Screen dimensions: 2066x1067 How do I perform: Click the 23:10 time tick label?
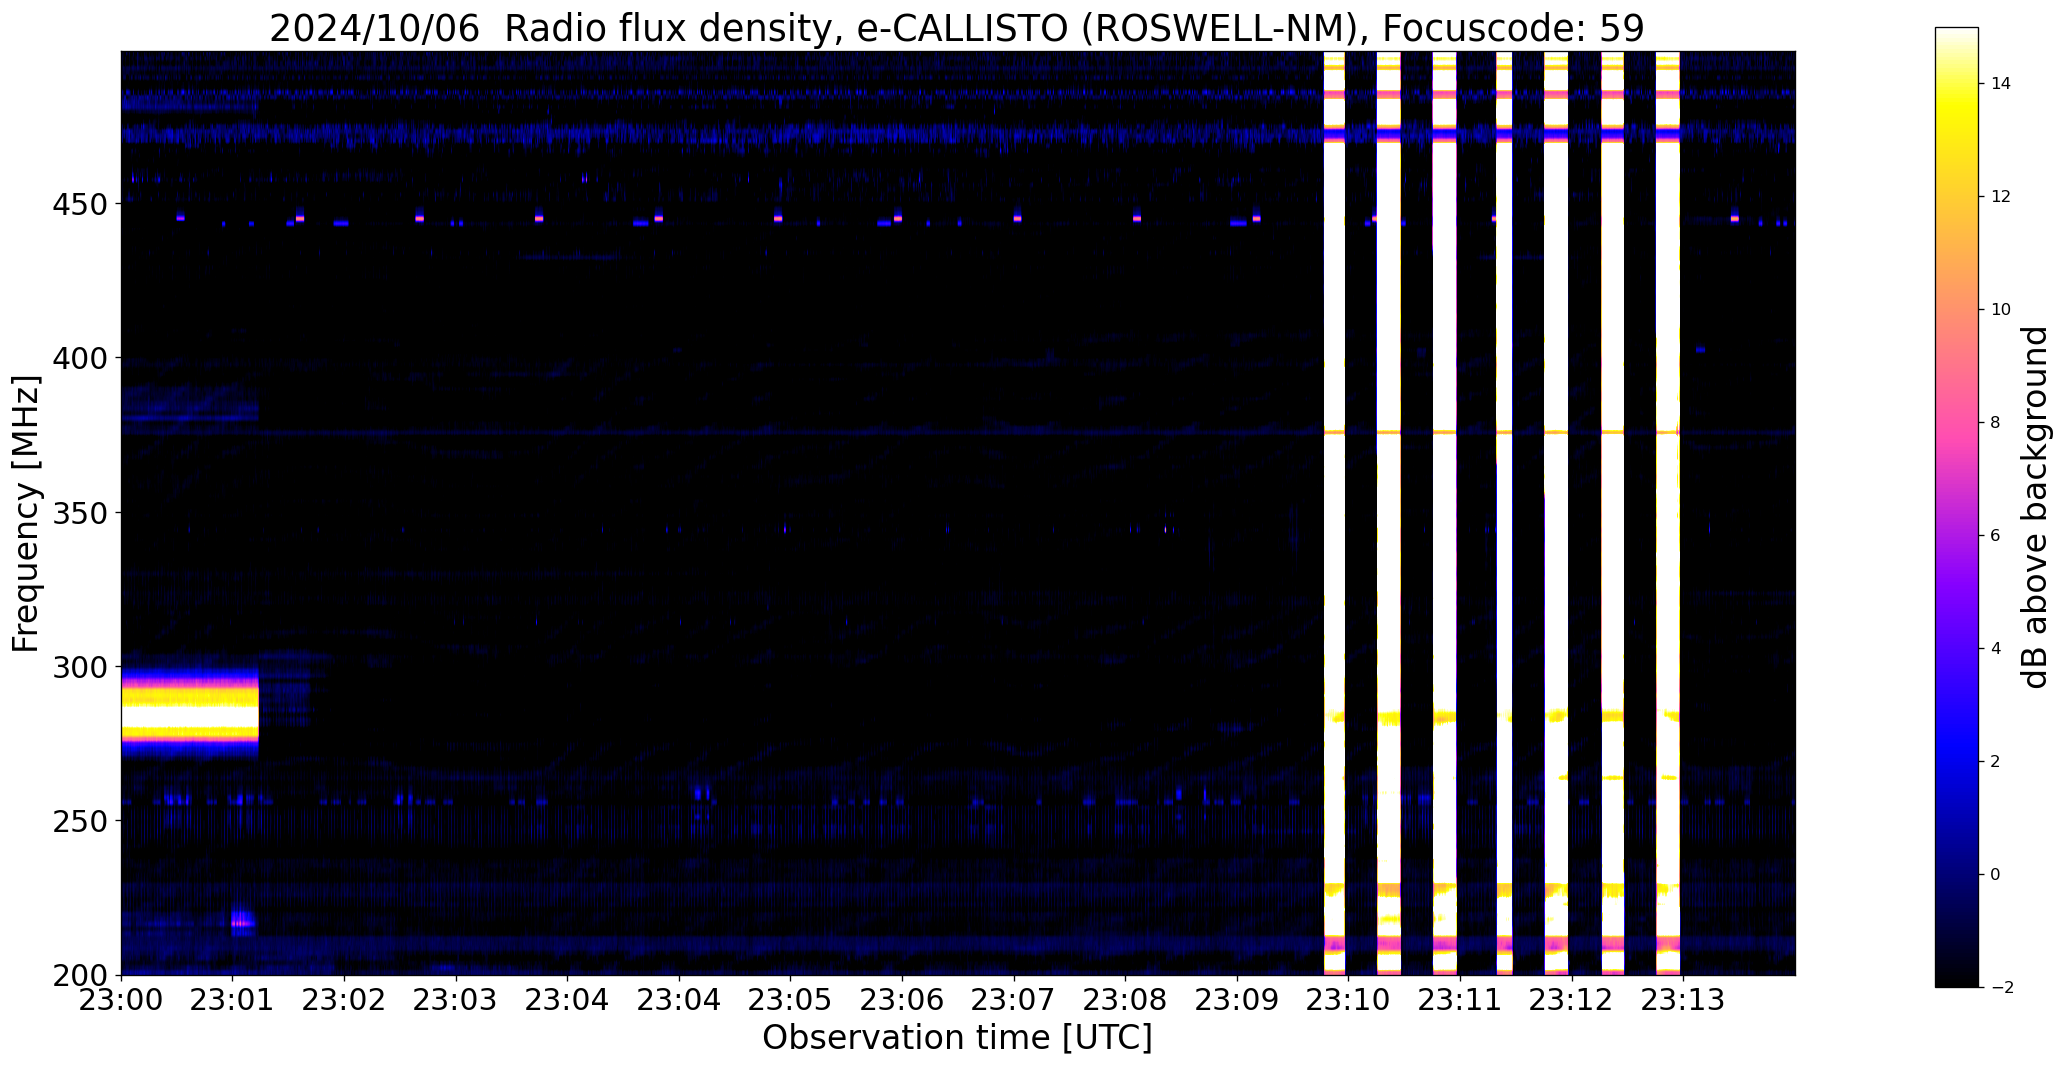coord(1349,1000)
